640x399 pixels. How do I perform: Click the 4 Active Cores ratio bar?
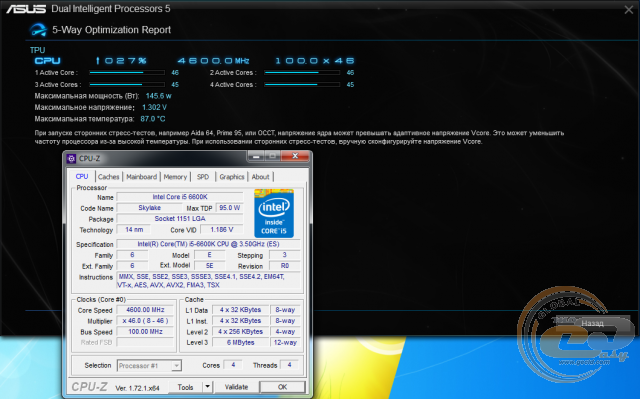click(x=302, y=84)
